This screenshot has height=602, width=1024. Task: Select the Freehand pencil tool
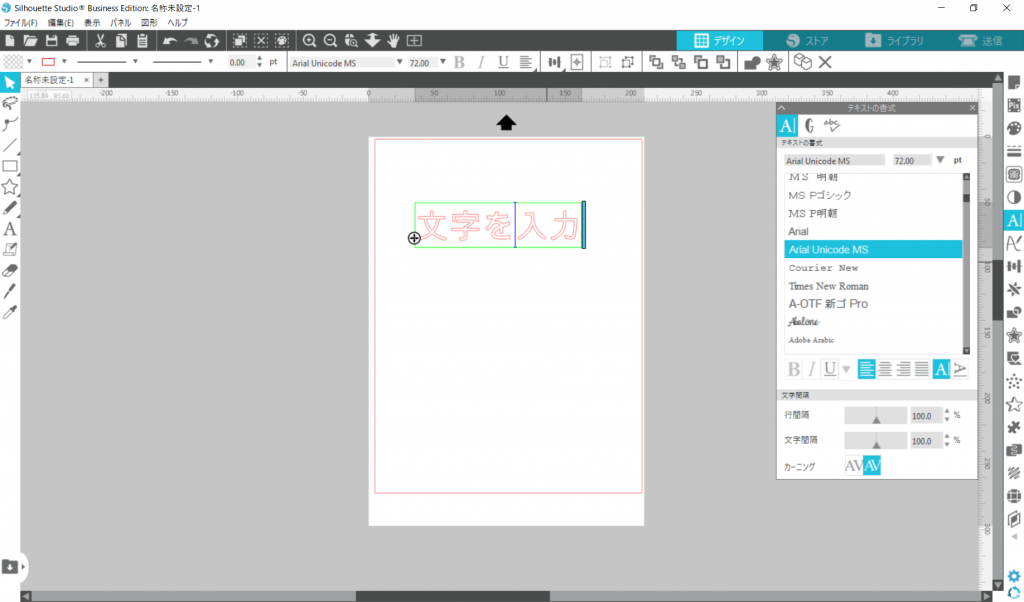tap(10, 208)
